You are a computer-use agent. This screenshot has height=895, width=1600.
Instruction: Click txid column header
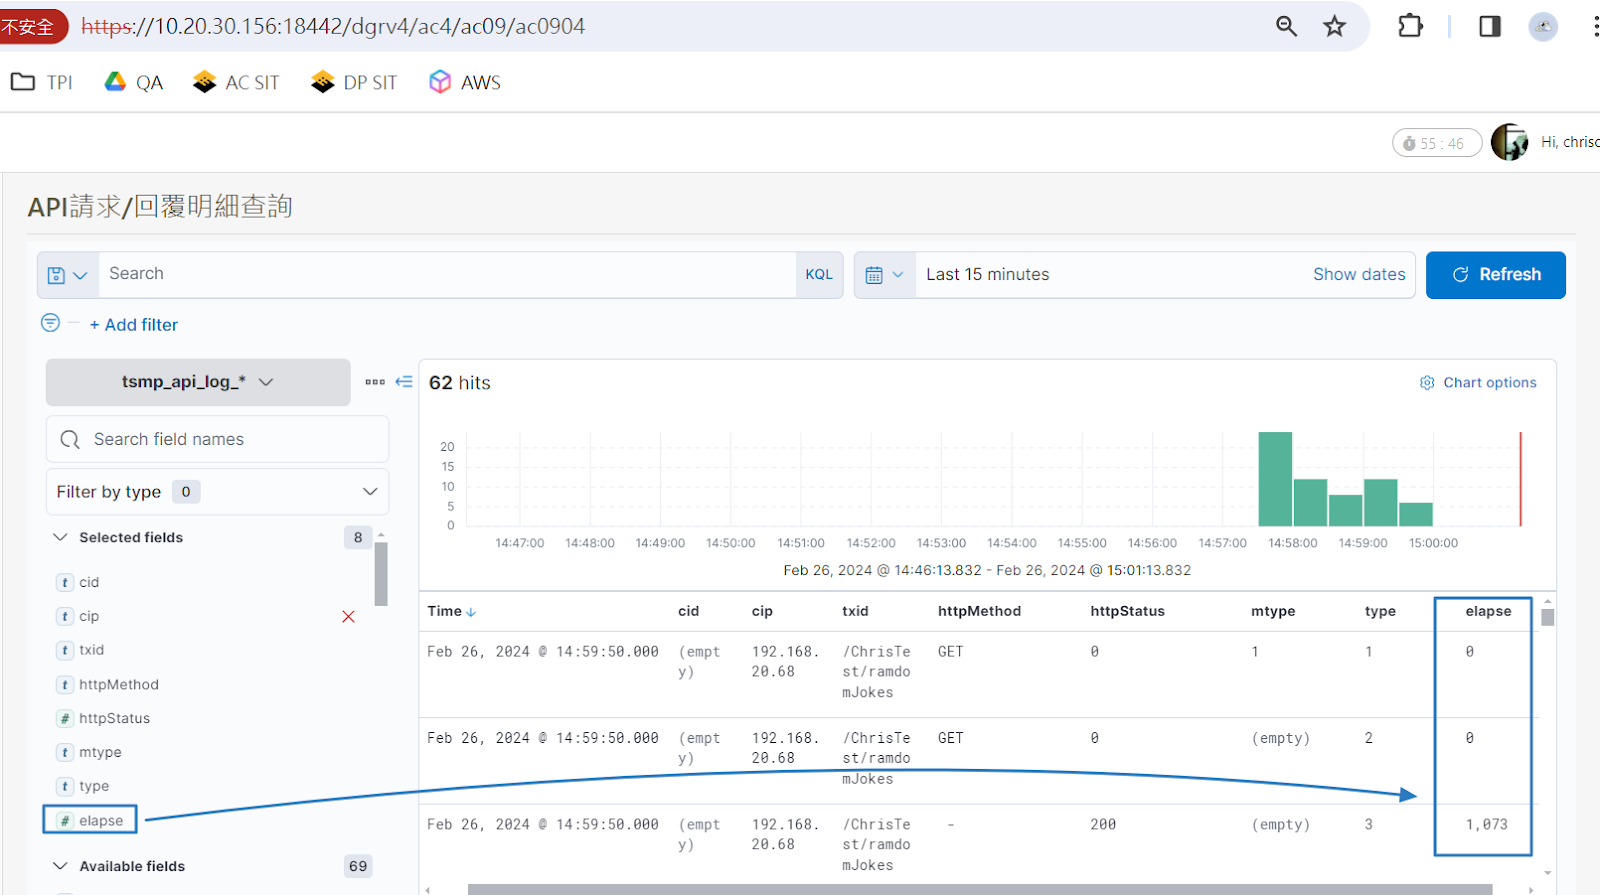tap(855, 611)
